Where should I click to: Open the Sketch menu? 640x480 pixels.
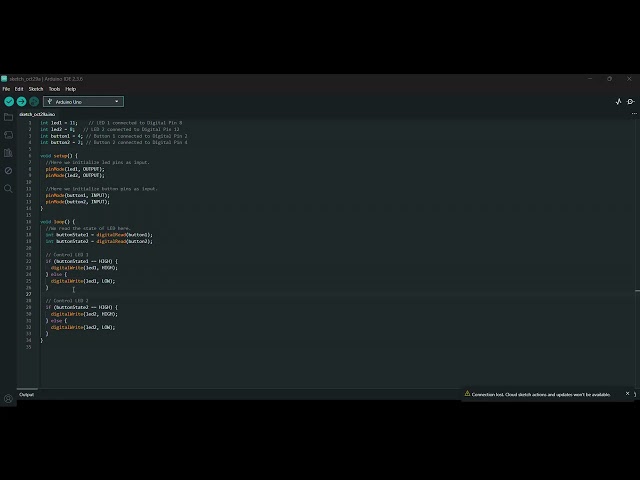(x=36, y=89)
